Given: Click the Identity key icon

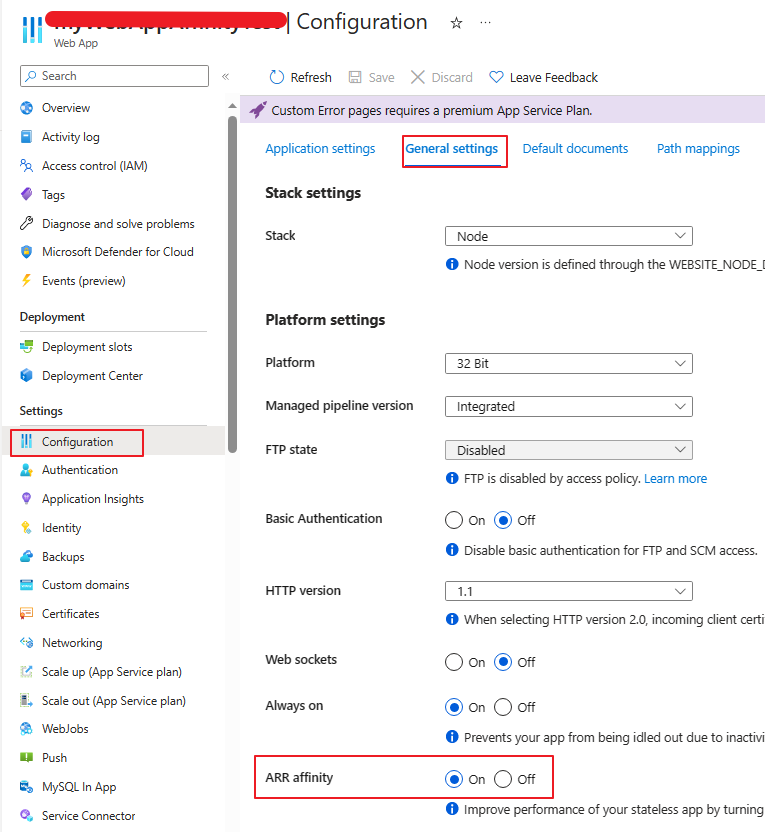Looking at the screenshot, I should coord(27,527).
